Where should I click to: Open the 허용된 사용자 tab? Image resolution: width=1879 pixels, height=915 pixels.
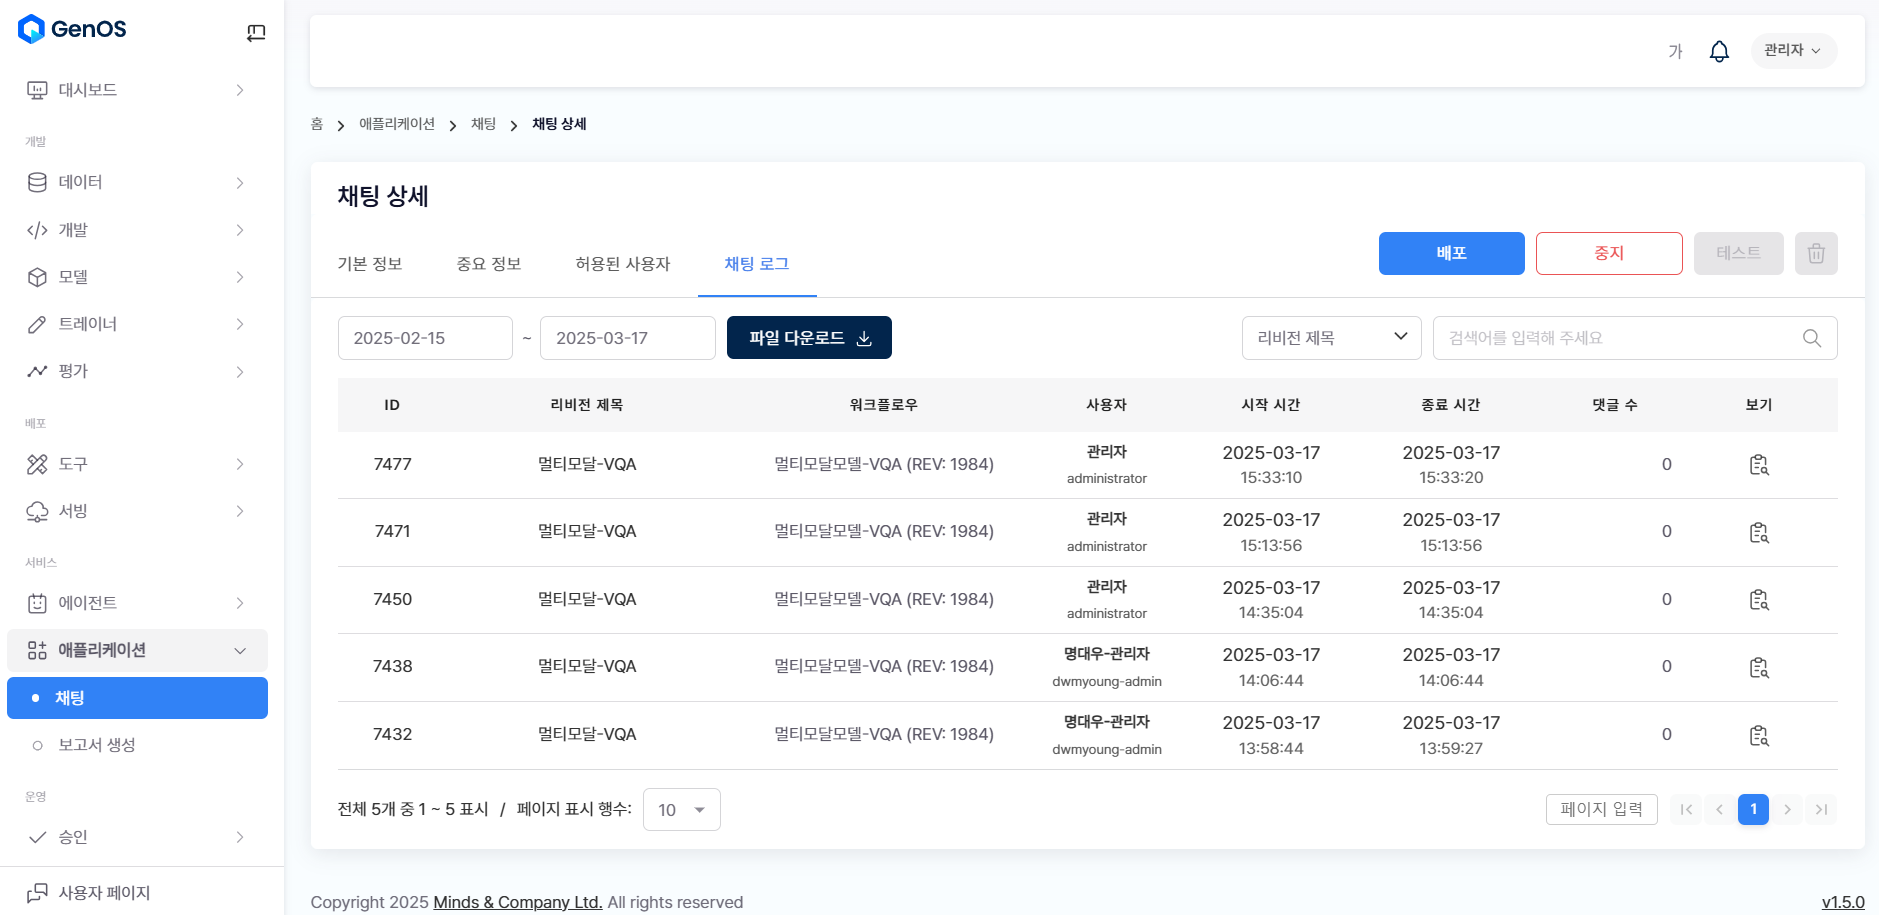coord(622,264)
